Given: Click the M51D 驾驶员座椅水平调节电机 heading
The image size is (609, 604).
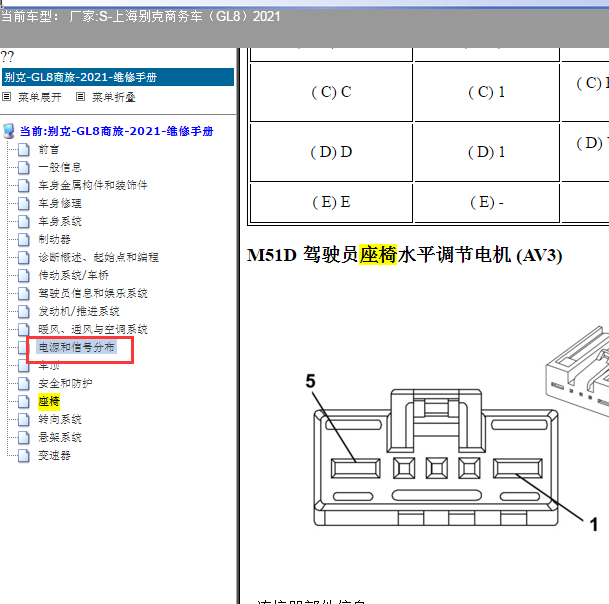Looking at the screenshot, I should click(x=405, y=255).
